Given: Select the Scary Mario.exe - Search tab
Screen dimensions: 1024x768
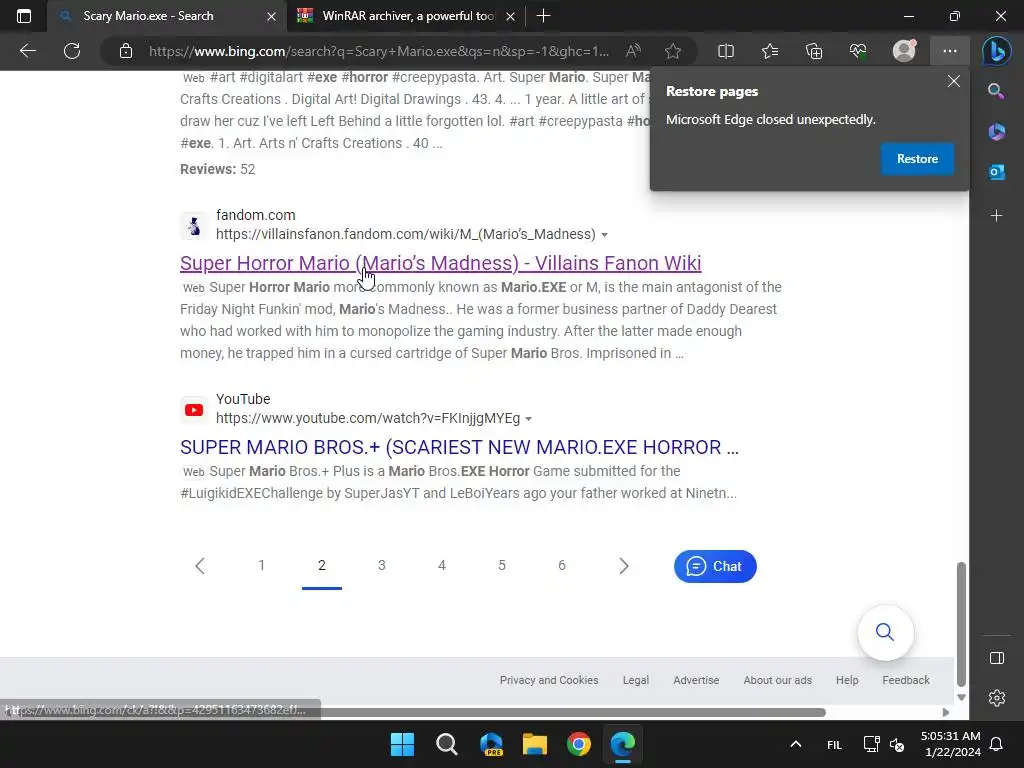Looking at the screenshot, I should tap(167, 16).
